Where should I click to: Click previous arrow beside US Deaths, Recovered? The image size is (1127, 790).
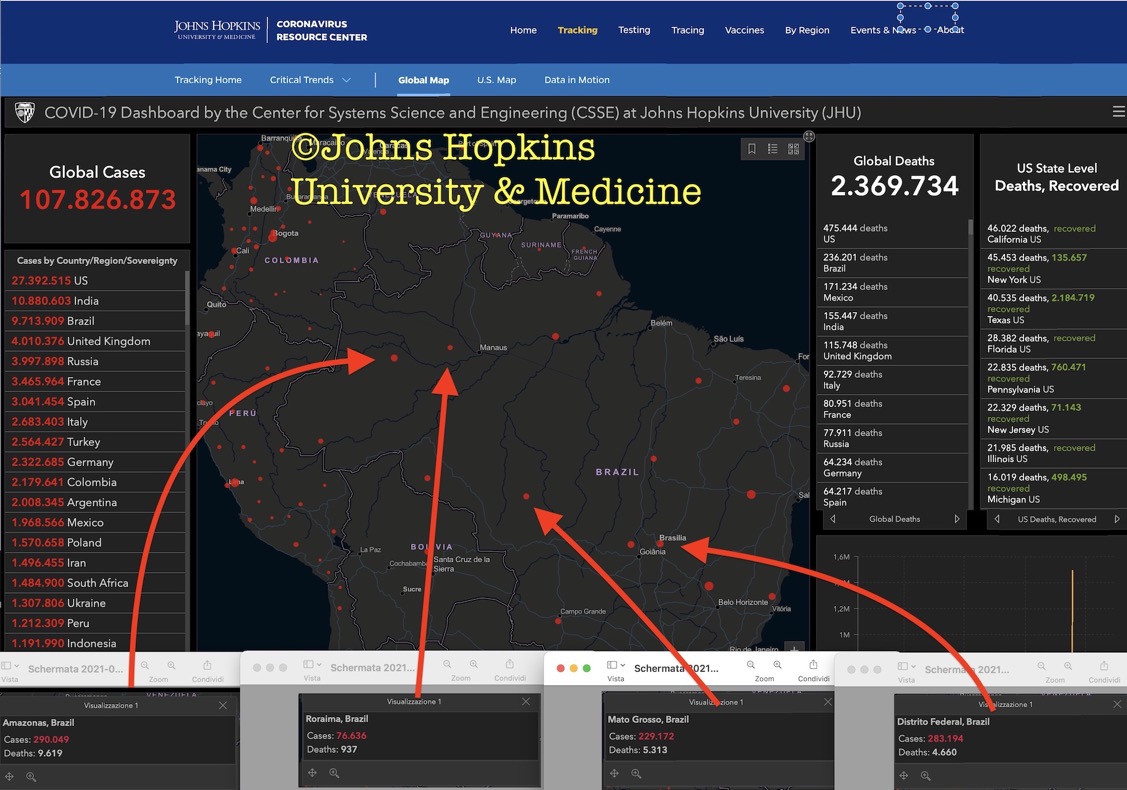point(996,519)
